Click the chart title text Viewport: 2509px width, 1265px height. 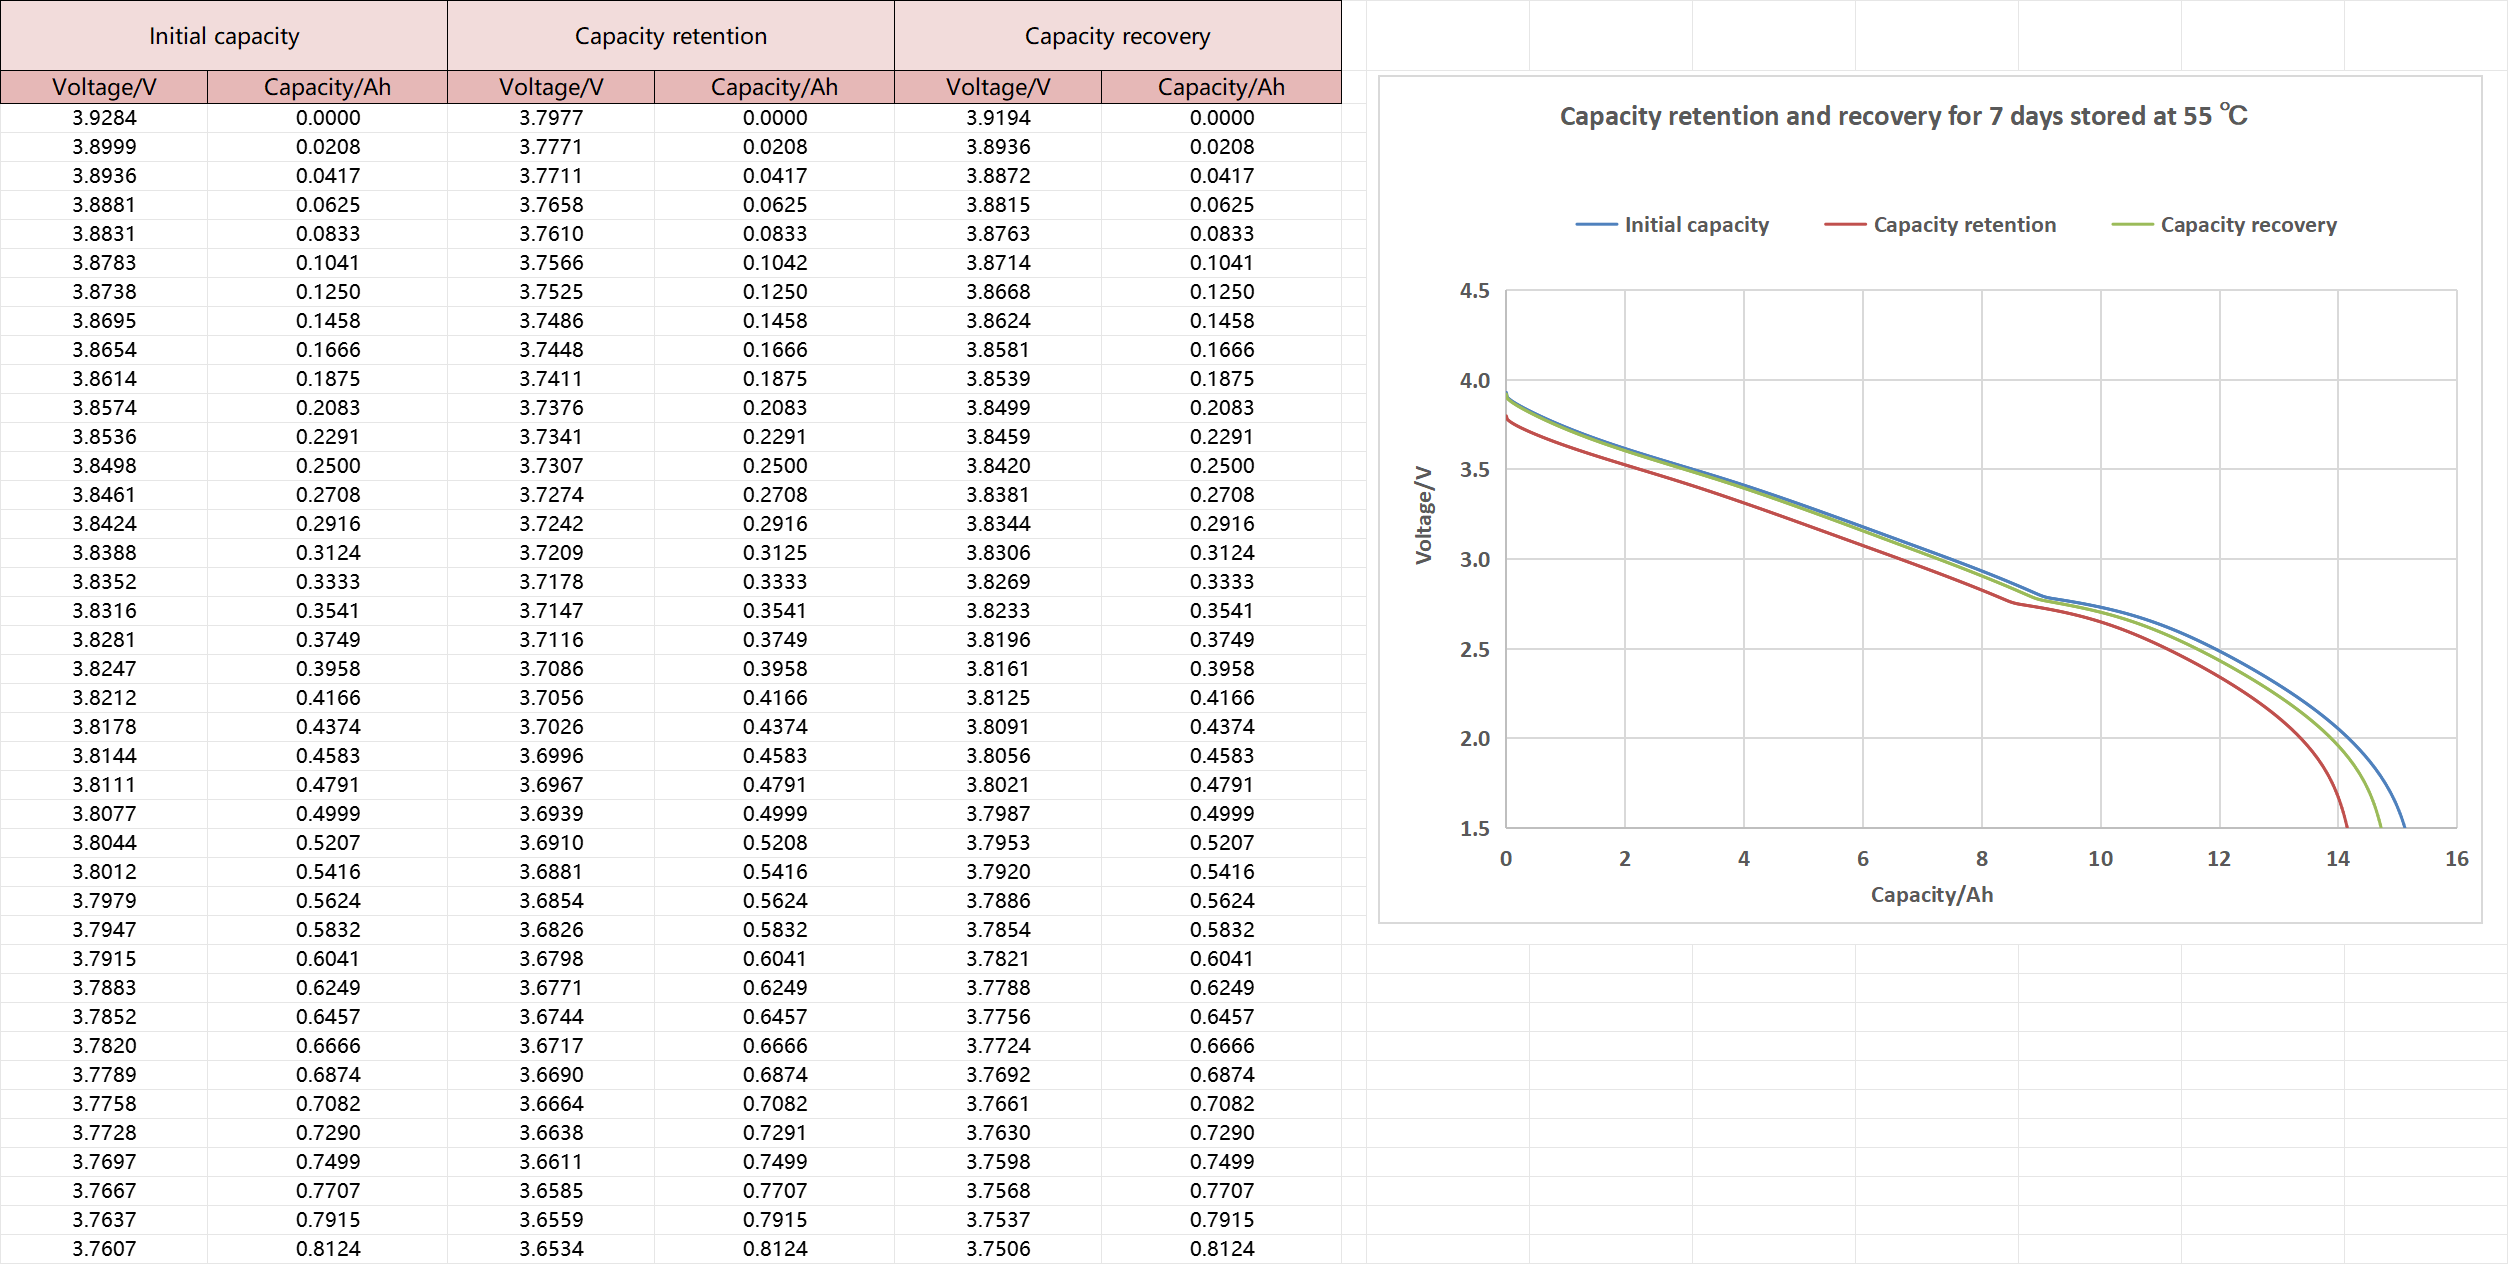coord(1902,116)
